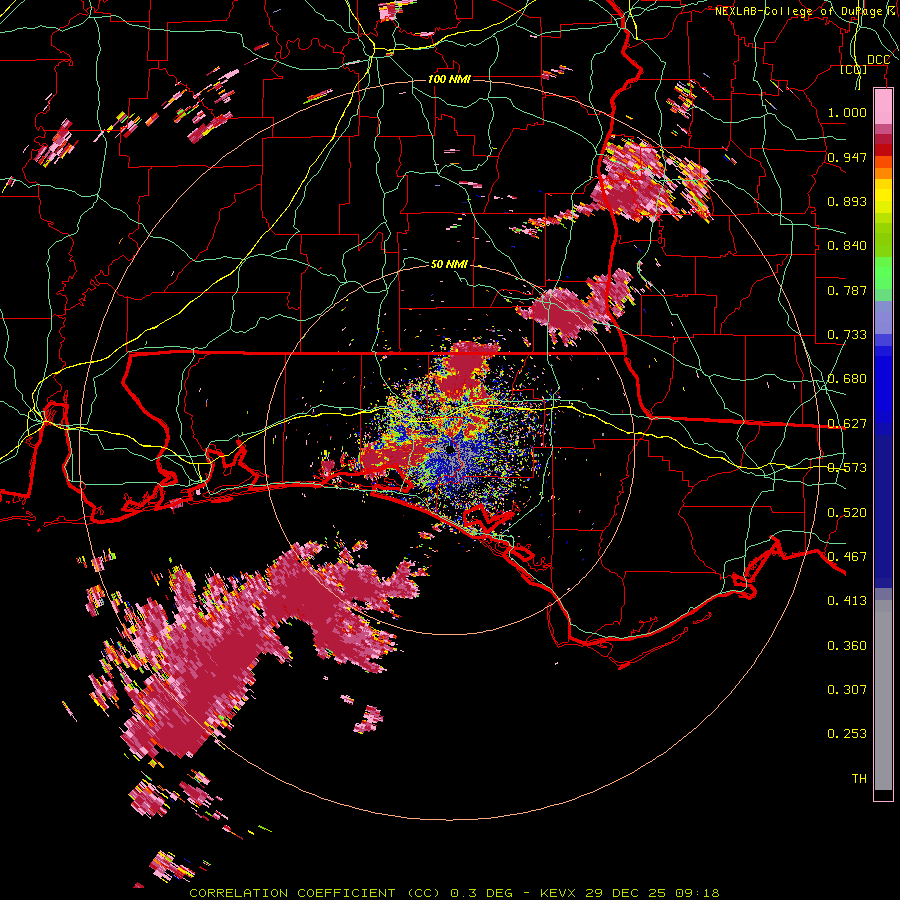Select the 0.467 scale value
This screenshot has height=900, width=900.
[x=847, y=557]
